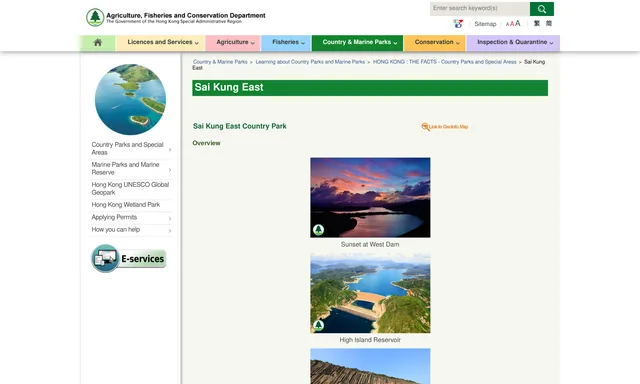
Task: Click the GeoInfo Map magnifier icon
Action: point(425,127)
